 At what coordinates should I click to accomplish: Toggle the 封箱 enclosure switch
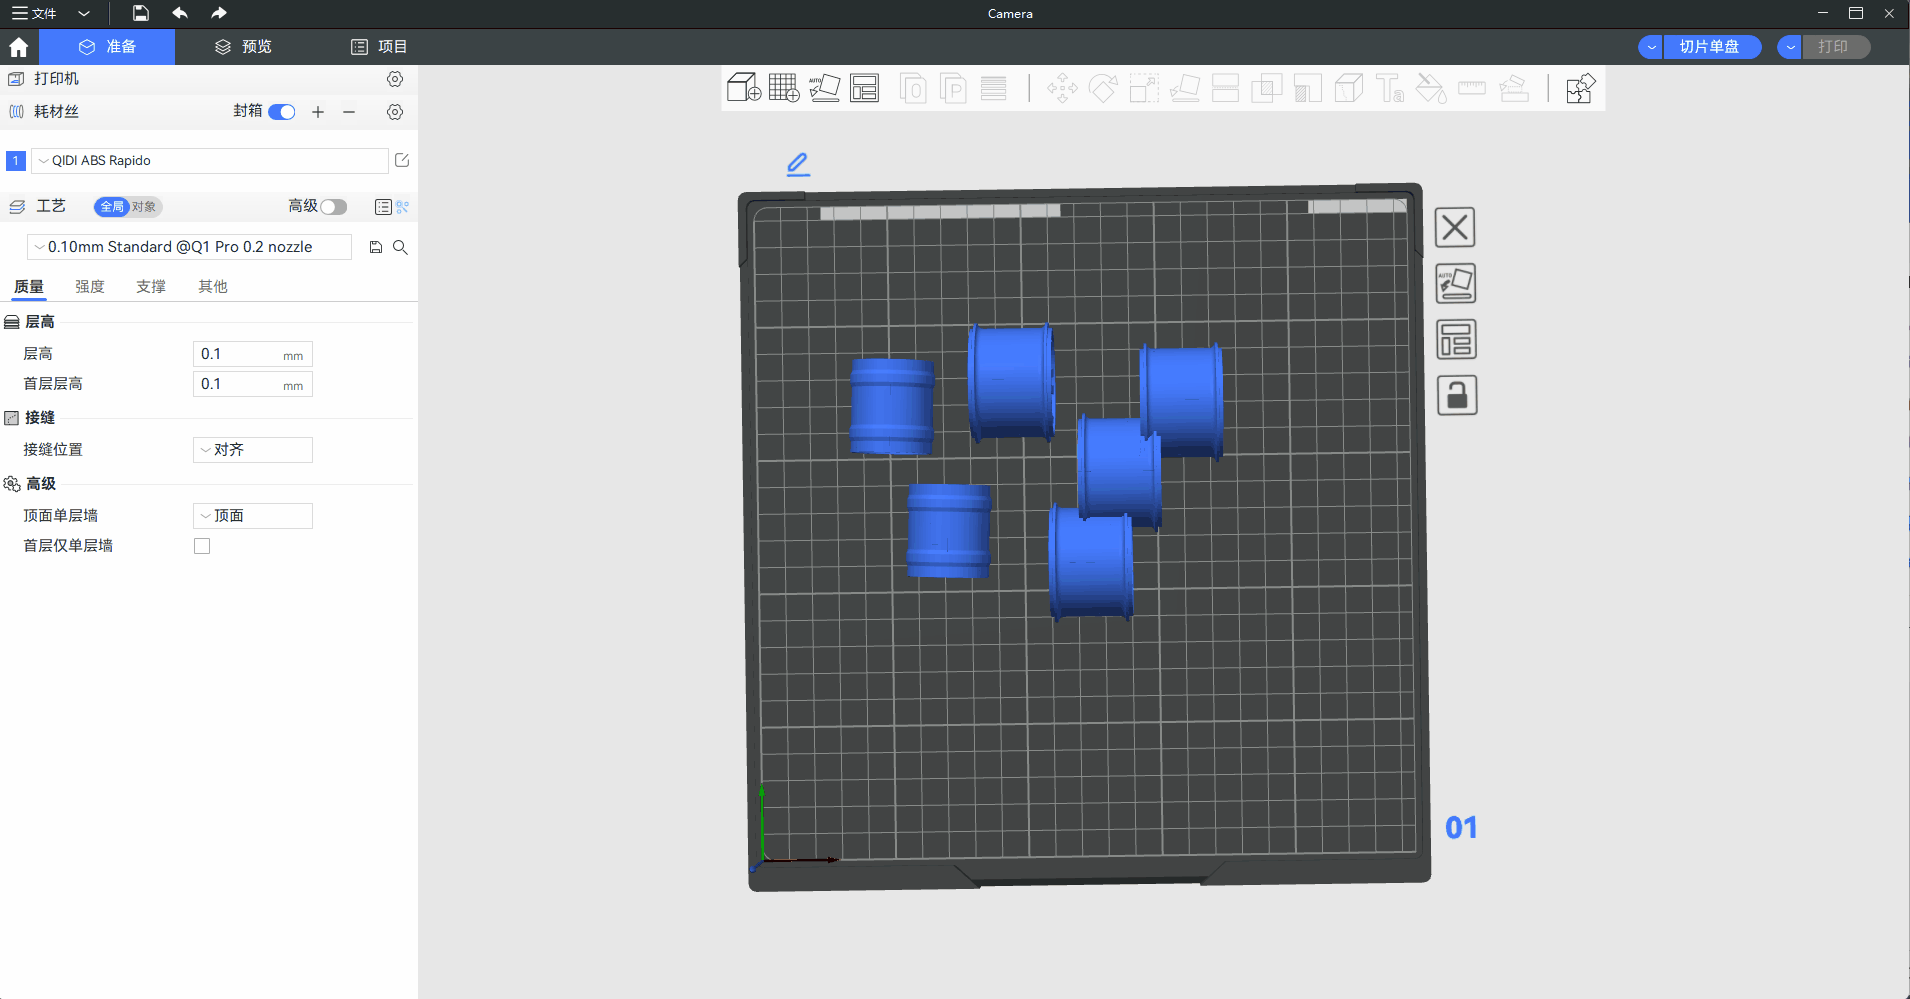pyautogui.click(x=282, y=112)
